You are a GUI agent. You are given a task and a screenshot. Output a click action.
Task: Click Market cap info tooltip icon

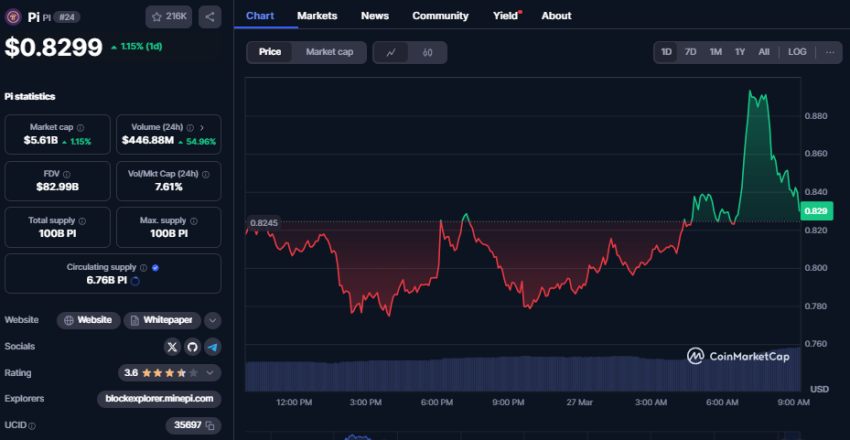click(x=80, y=128)
